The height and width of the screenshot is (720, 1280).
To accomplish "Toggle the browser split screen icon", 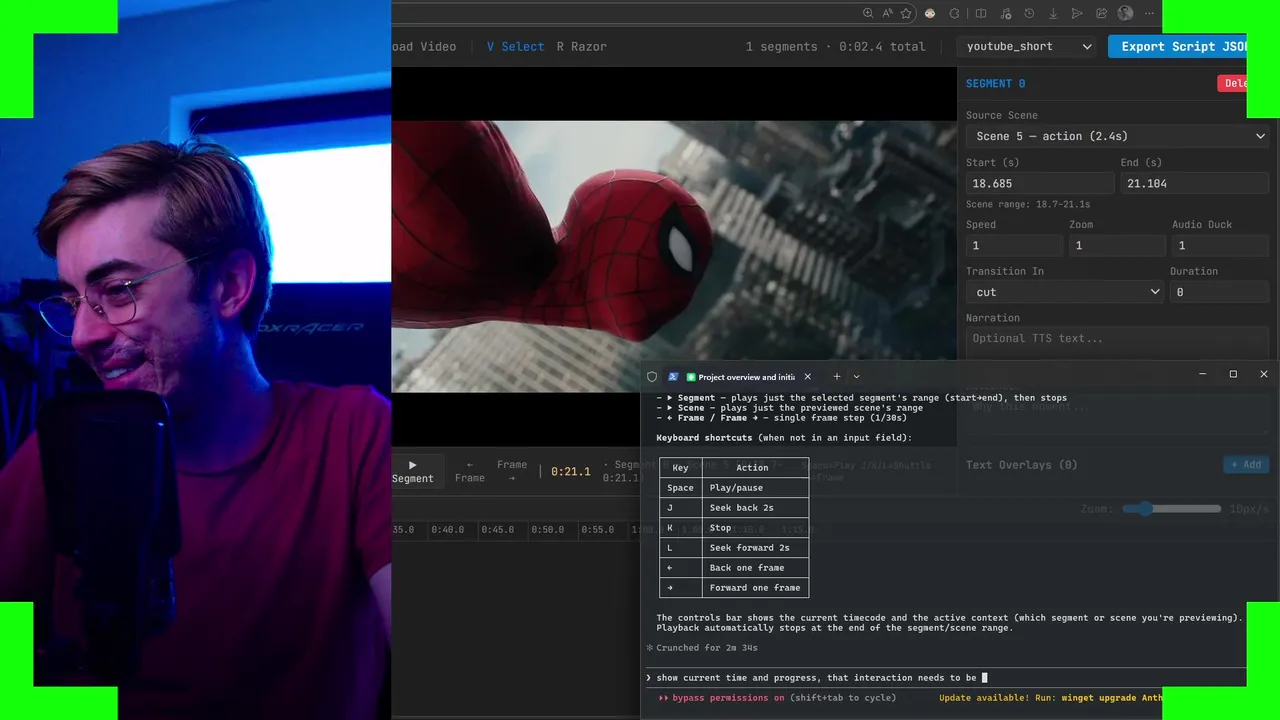I will pos(981,13).
